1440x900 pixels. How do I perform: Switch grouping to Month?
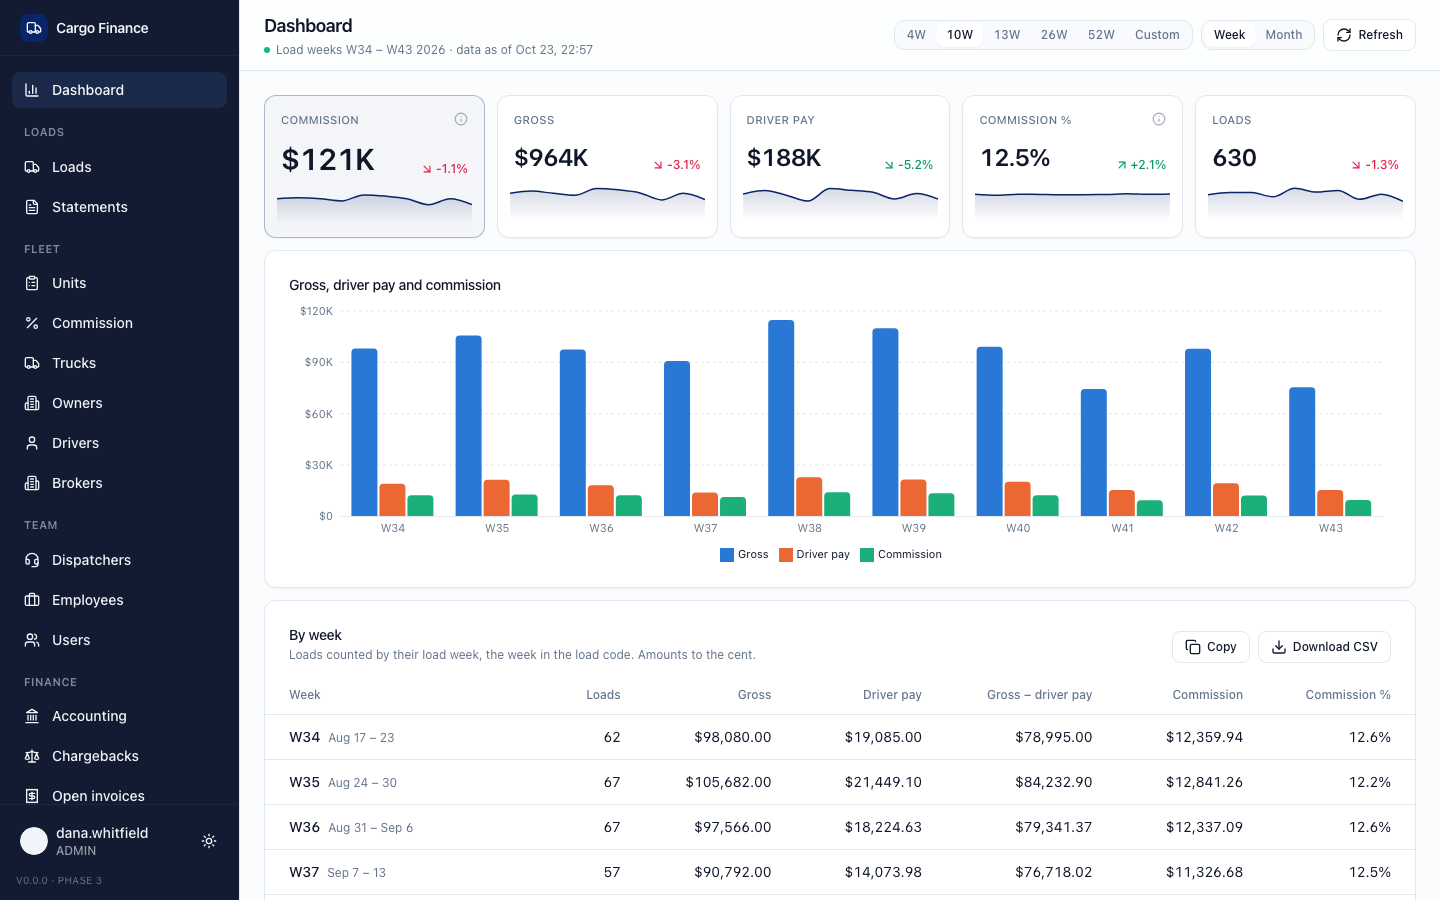(1284, 35)
